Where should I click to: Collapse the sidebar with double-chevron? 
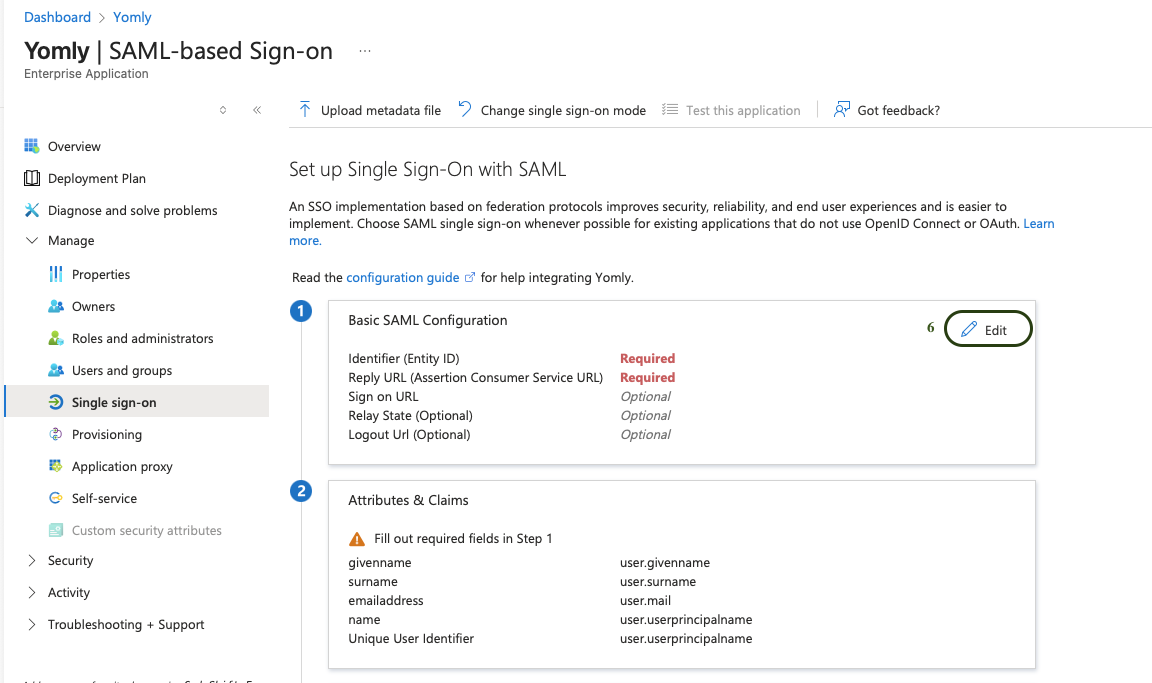(x=257, y=110)
